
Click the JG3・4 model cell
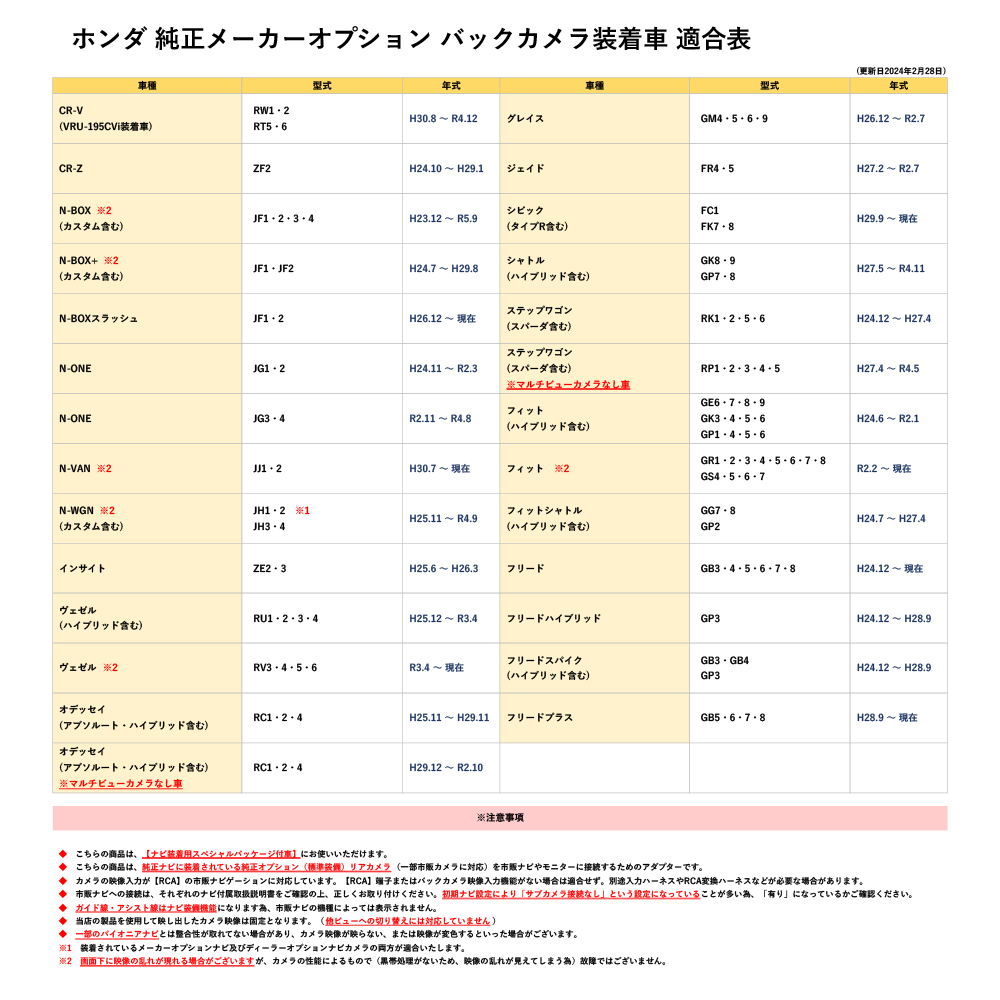(x=322, y=418)
